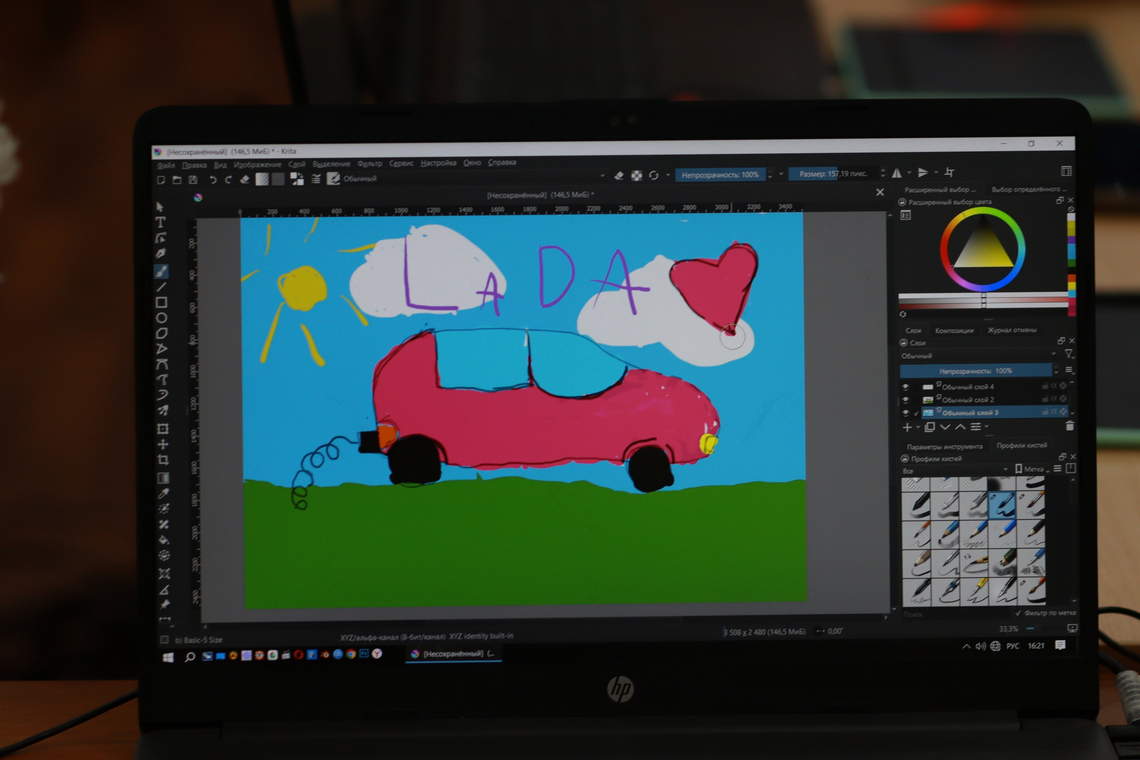
Task: Select the Text tool in toolbox
Action: pos(161,223)
